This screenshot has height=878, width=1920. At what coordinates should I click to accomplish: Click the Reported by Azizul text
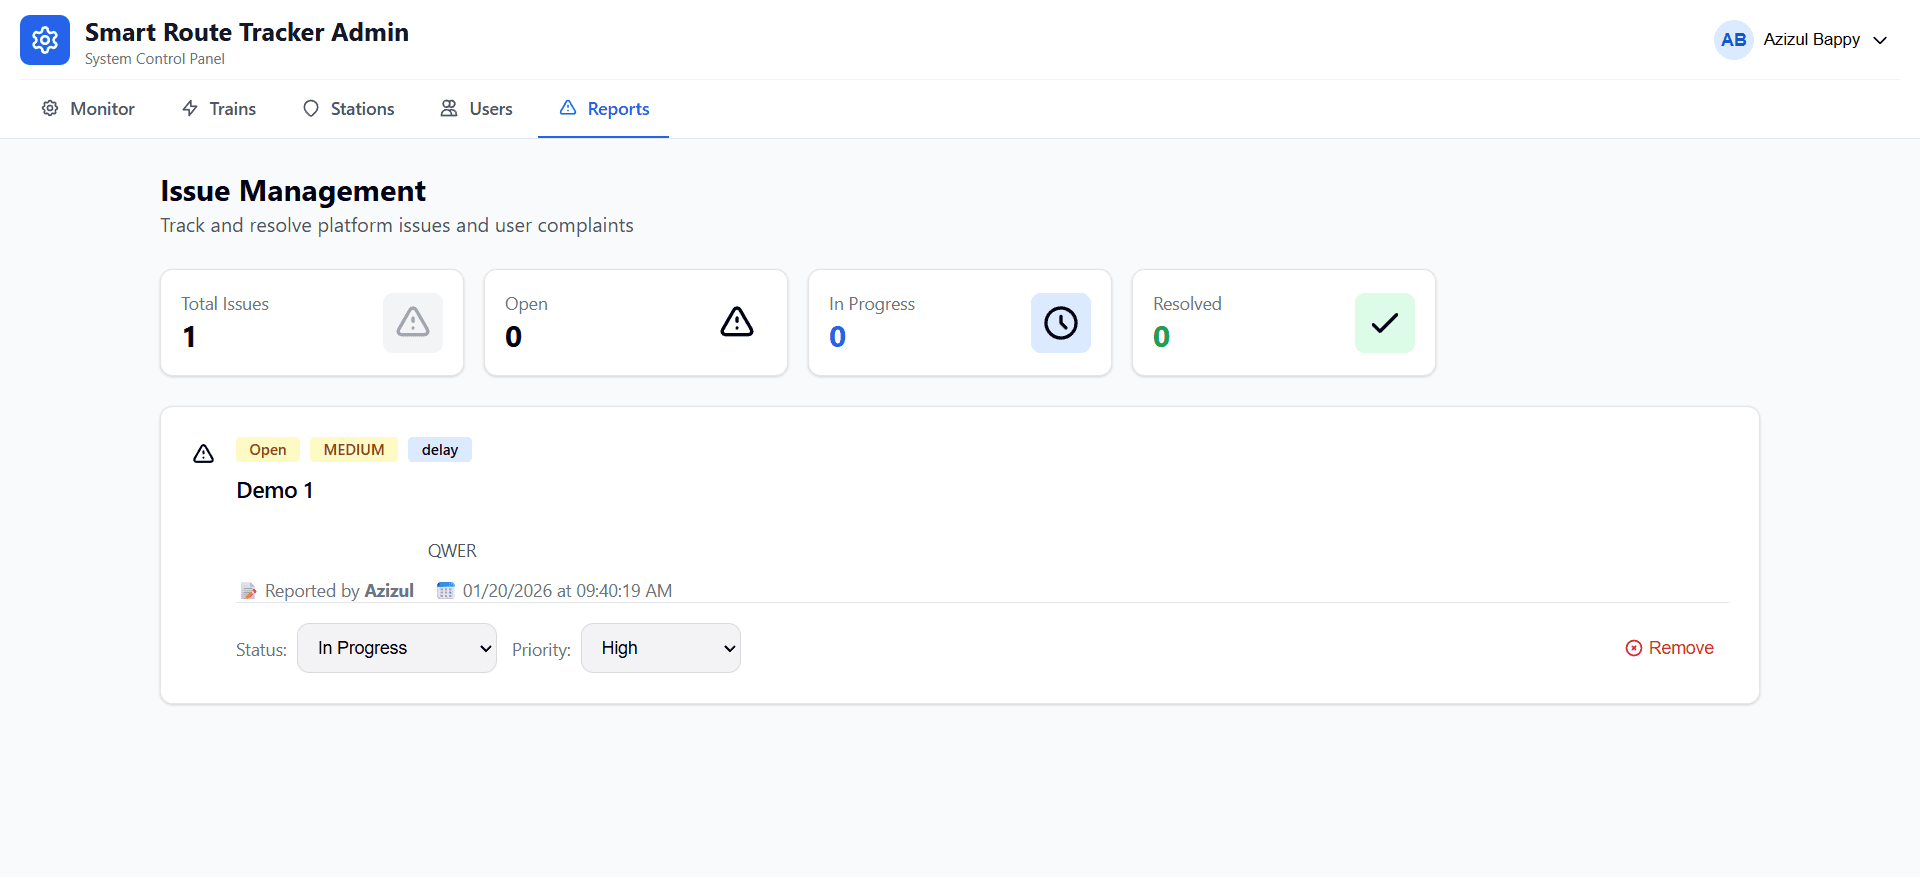click(339, 591)
